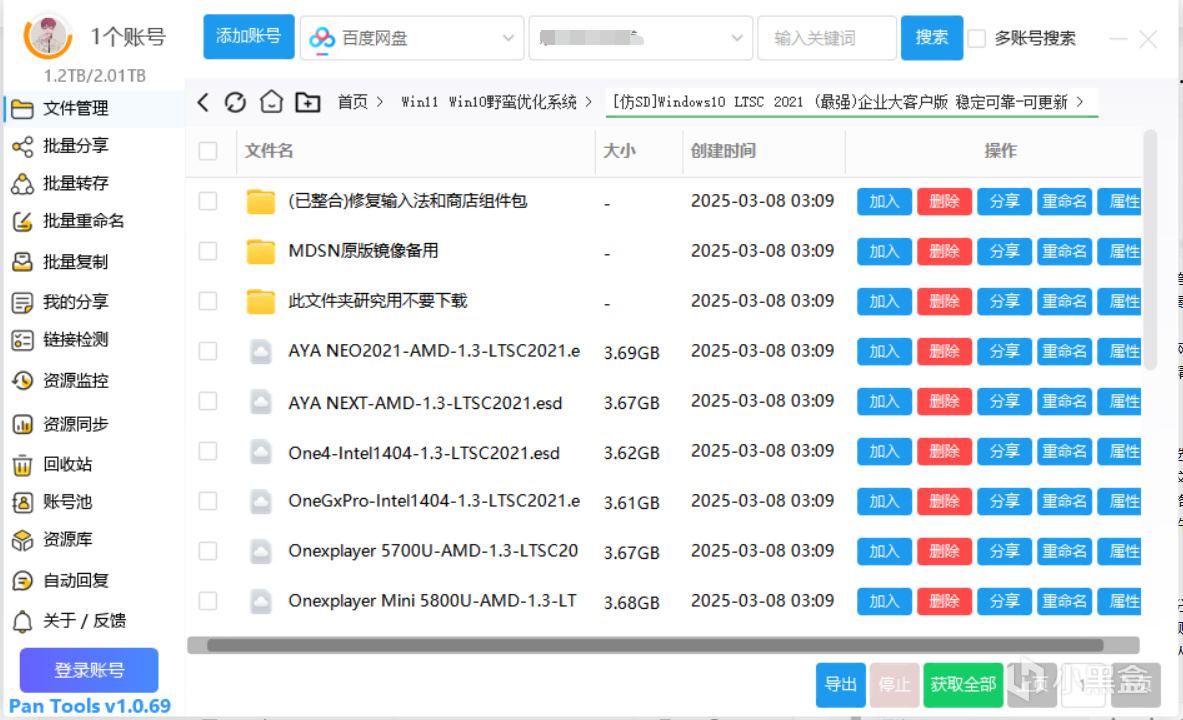Click the 添加账号 button

tap(248, 36)
